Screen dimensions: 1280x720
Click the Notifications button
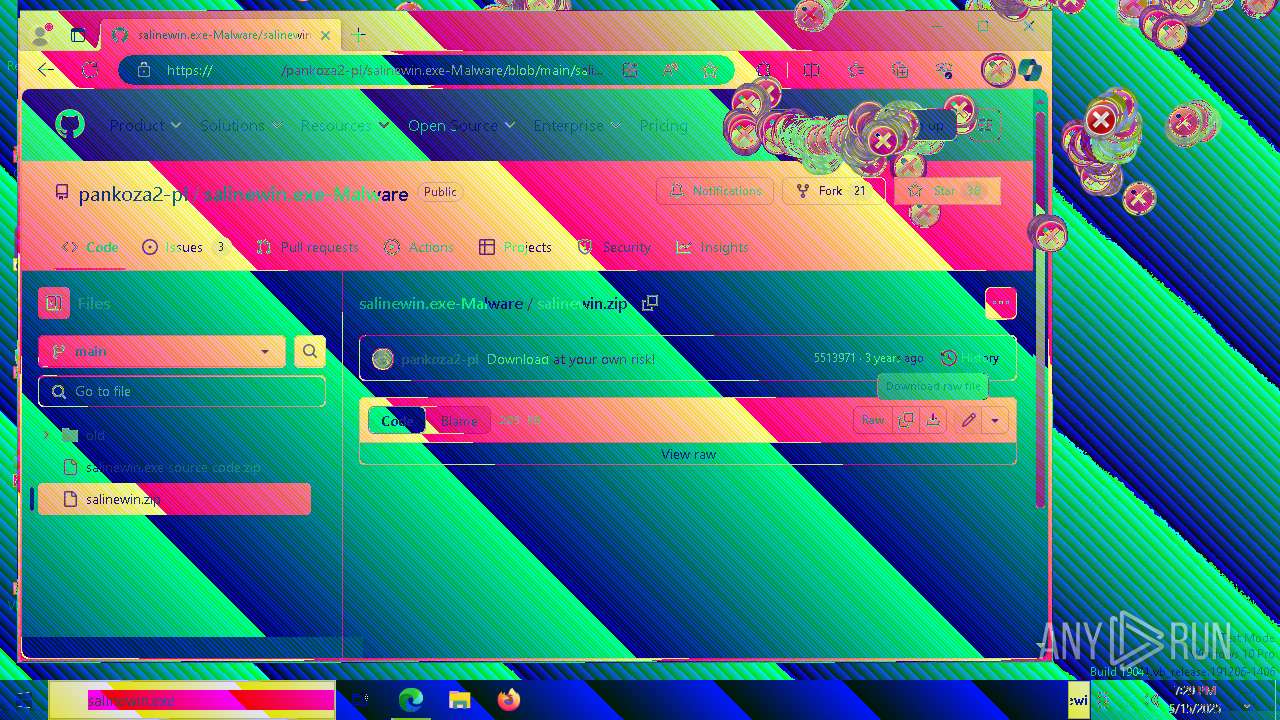(716, 191)
